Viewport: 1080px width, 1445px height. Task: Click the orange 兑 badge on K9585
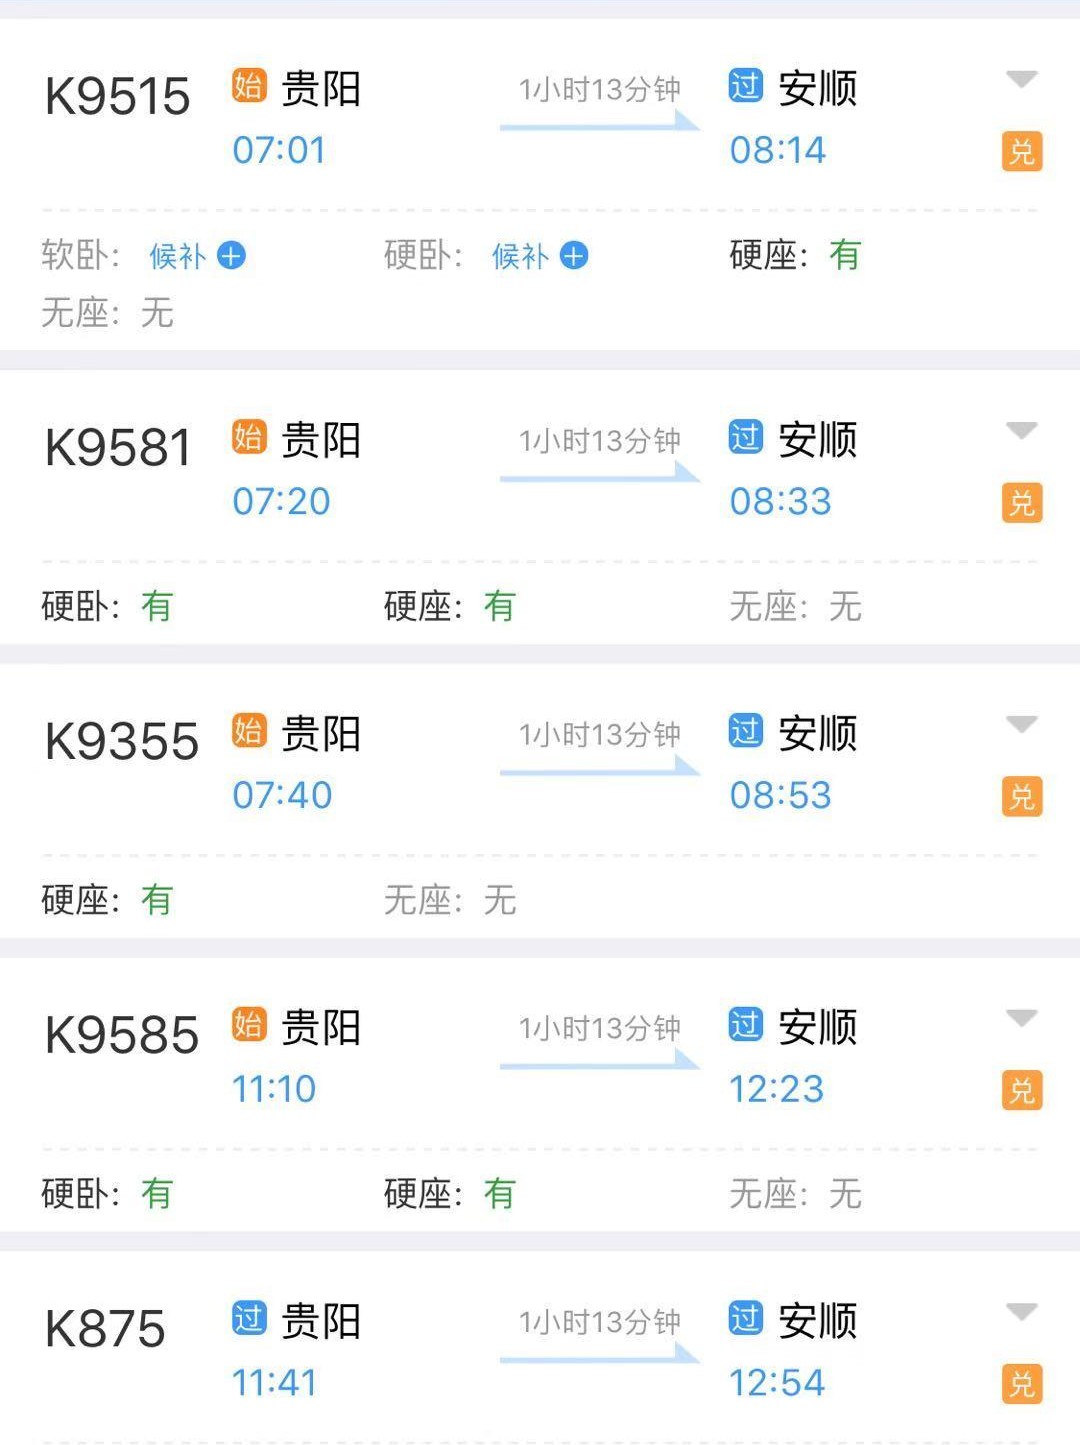tap(1021, 1090)
